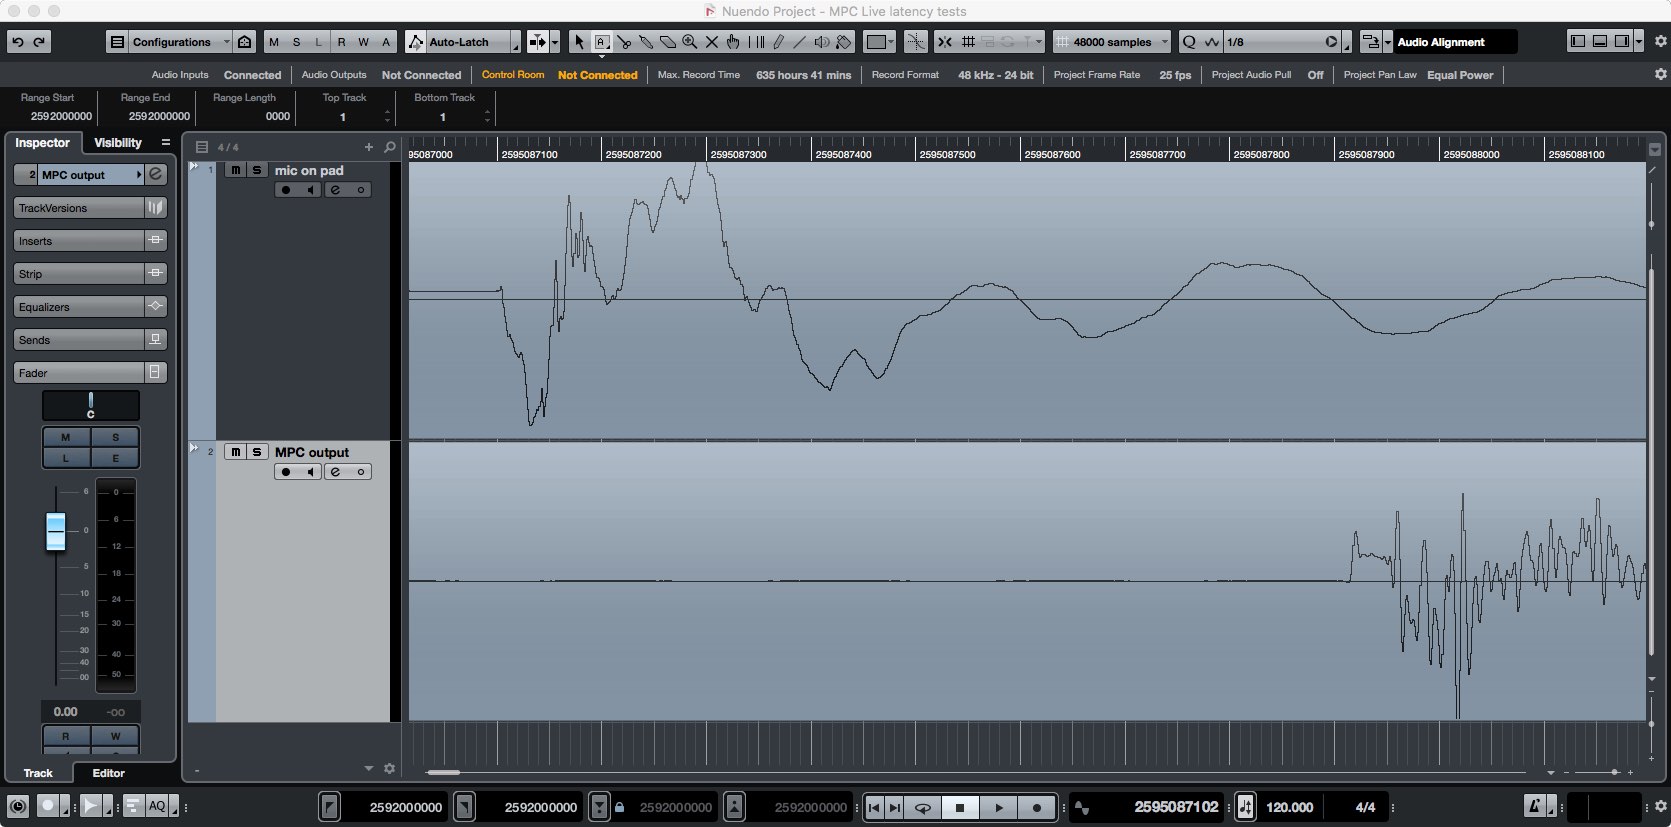This screenshot has width=1671, height=827.
Task: Click the Range Start value field
Action: click(61, 116)
